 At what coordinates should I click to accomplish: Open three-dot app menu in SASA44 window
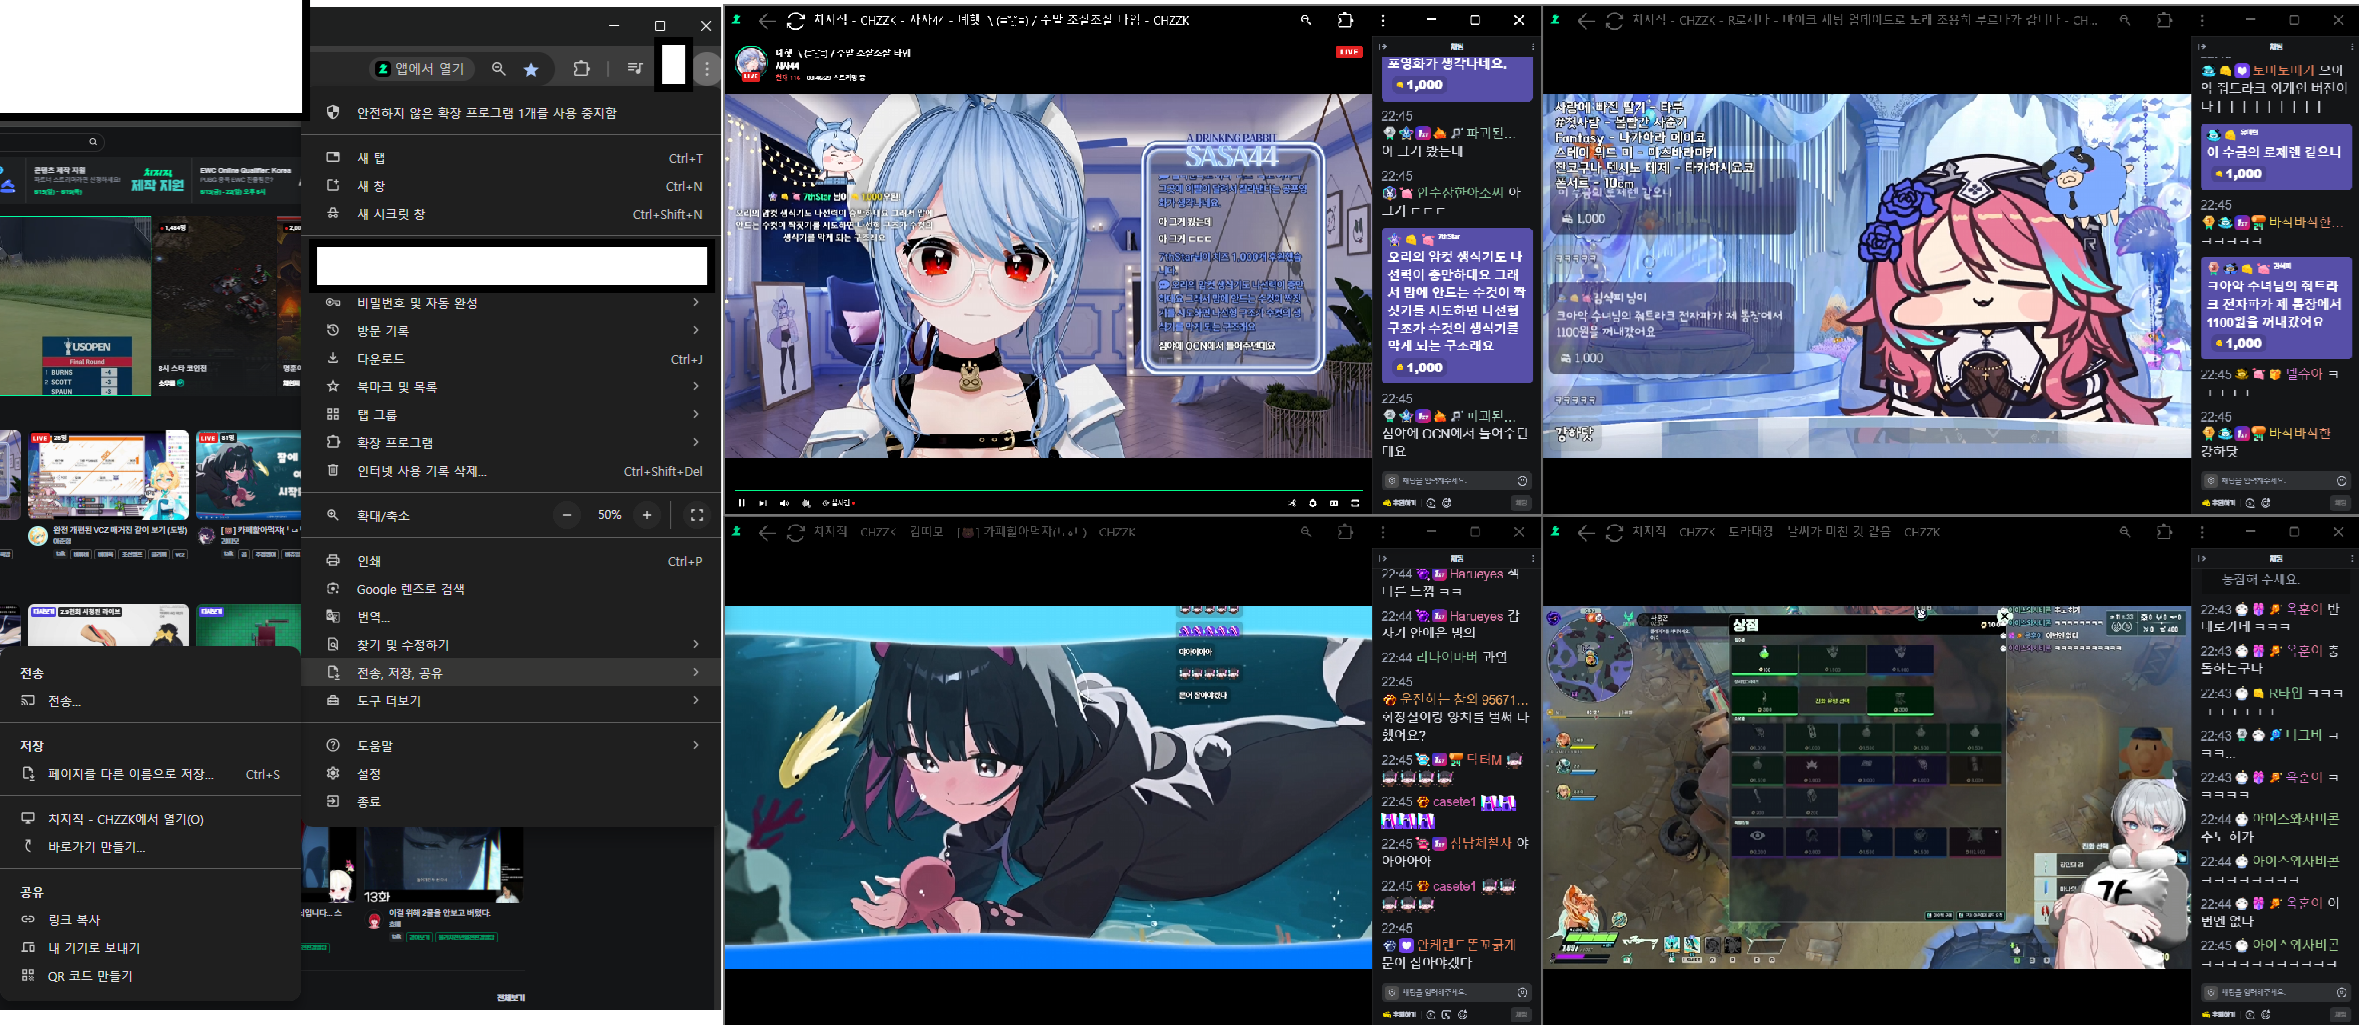click(x=1383, y=20)
